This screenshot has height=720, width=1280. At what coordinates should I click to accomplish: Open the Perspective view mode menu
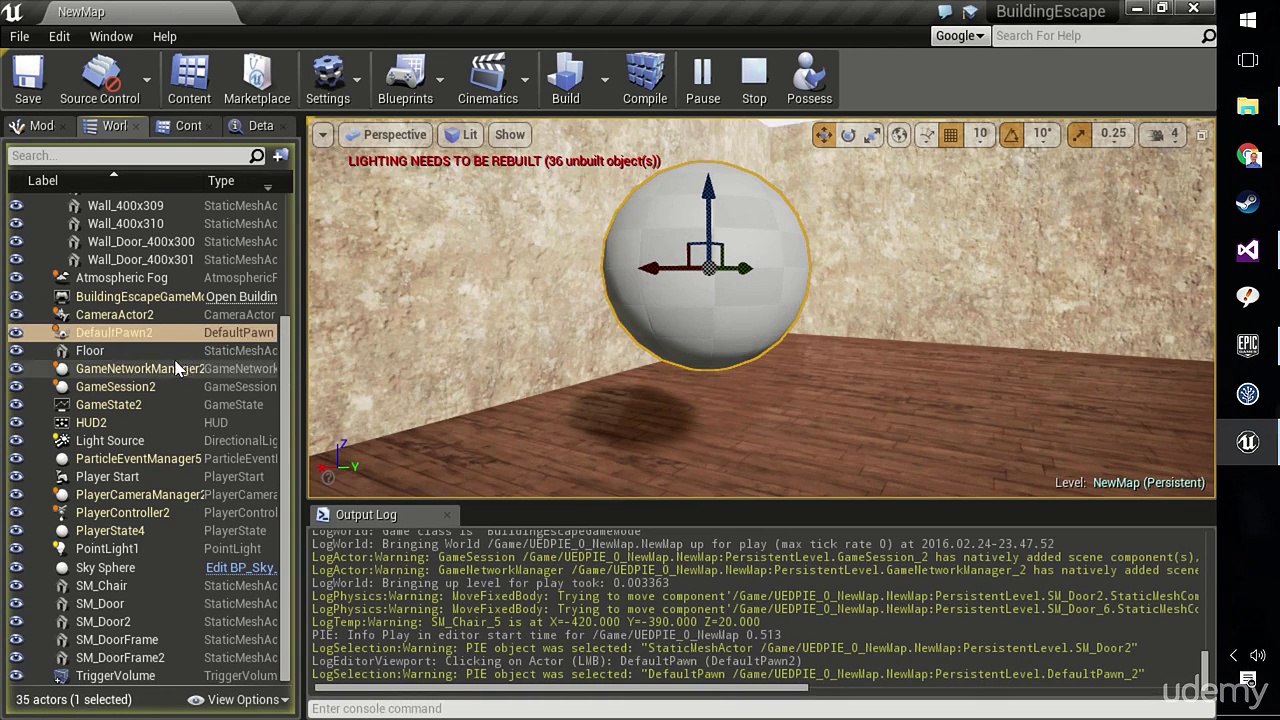(x=385, y=135)
